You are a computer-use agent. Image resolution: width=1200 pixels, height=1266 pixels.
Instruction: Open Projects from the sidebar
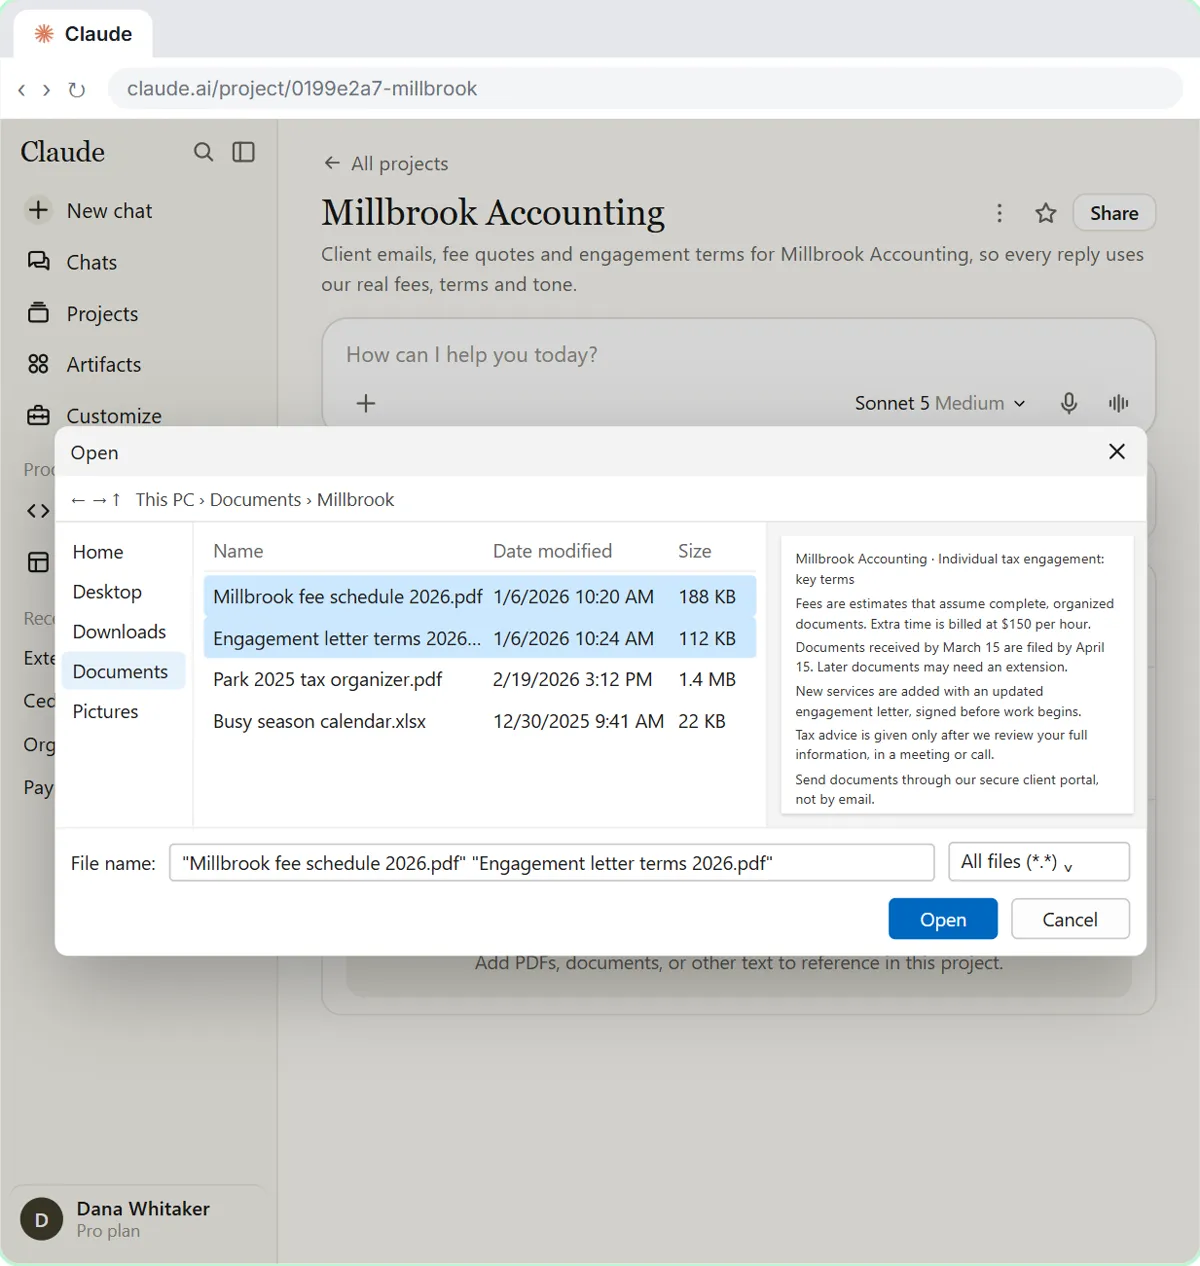(102, 314)
